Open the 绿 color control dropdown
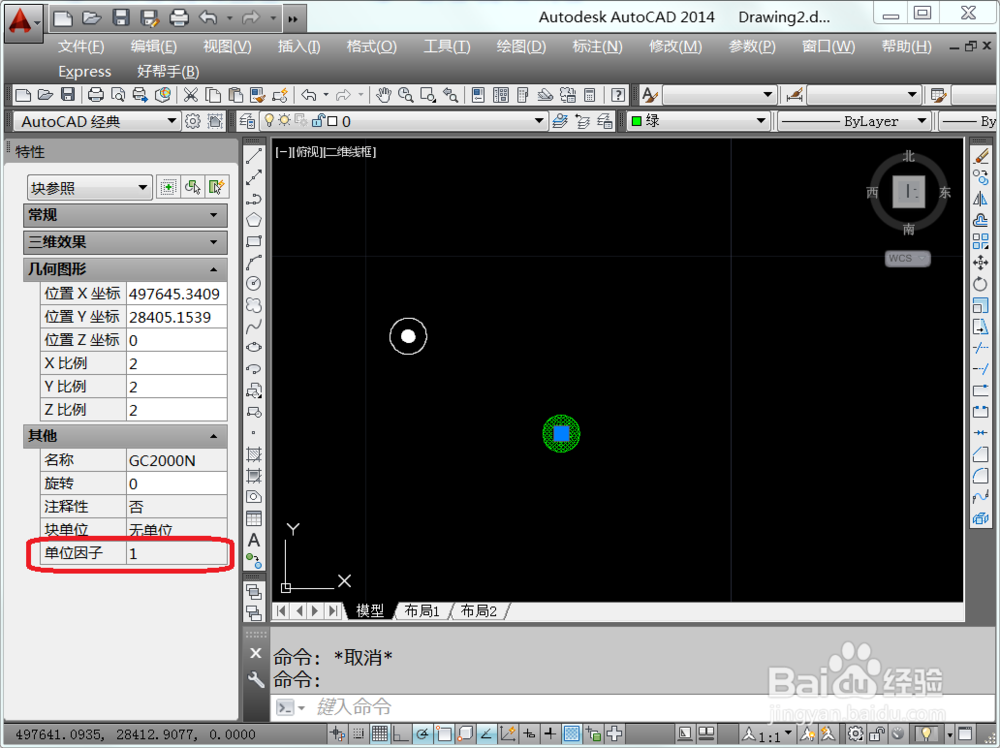The image size is (1000, 748). [x=698, y=121]
